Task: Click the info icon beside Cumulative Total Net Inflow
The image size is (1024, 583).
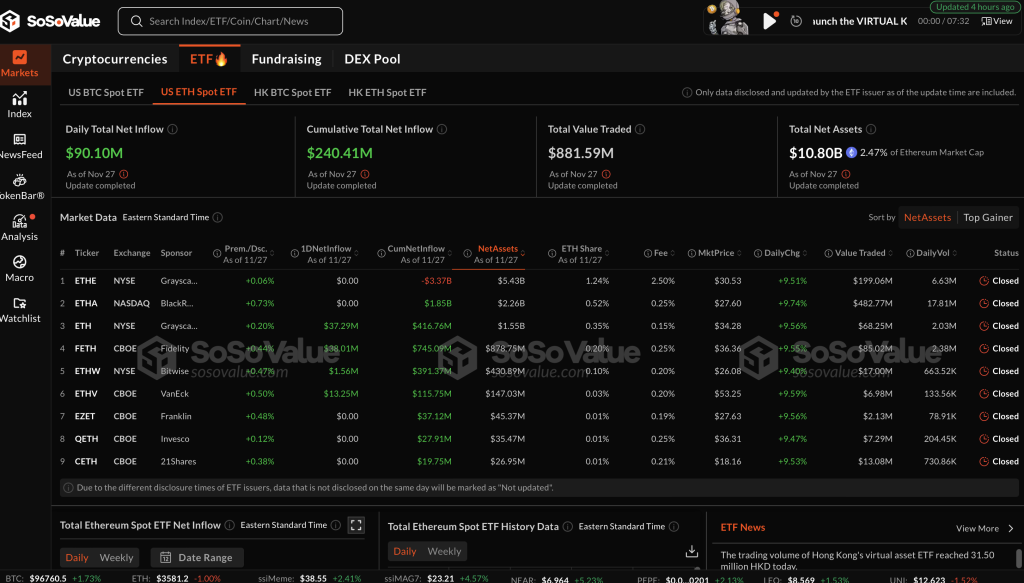Action: [442, 129]
